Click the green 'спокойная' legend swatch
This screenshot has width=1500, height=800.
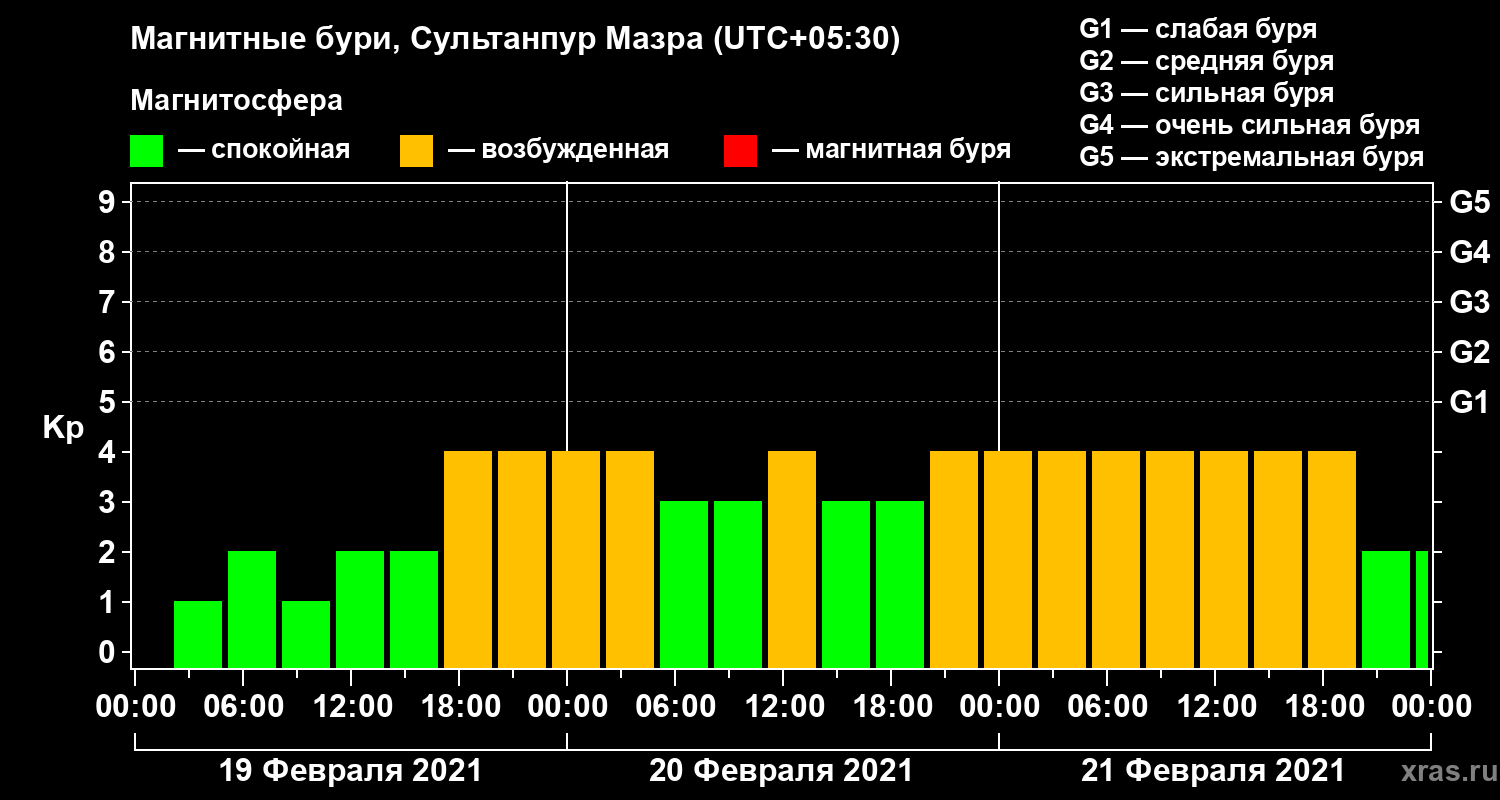tap(146, 151)
